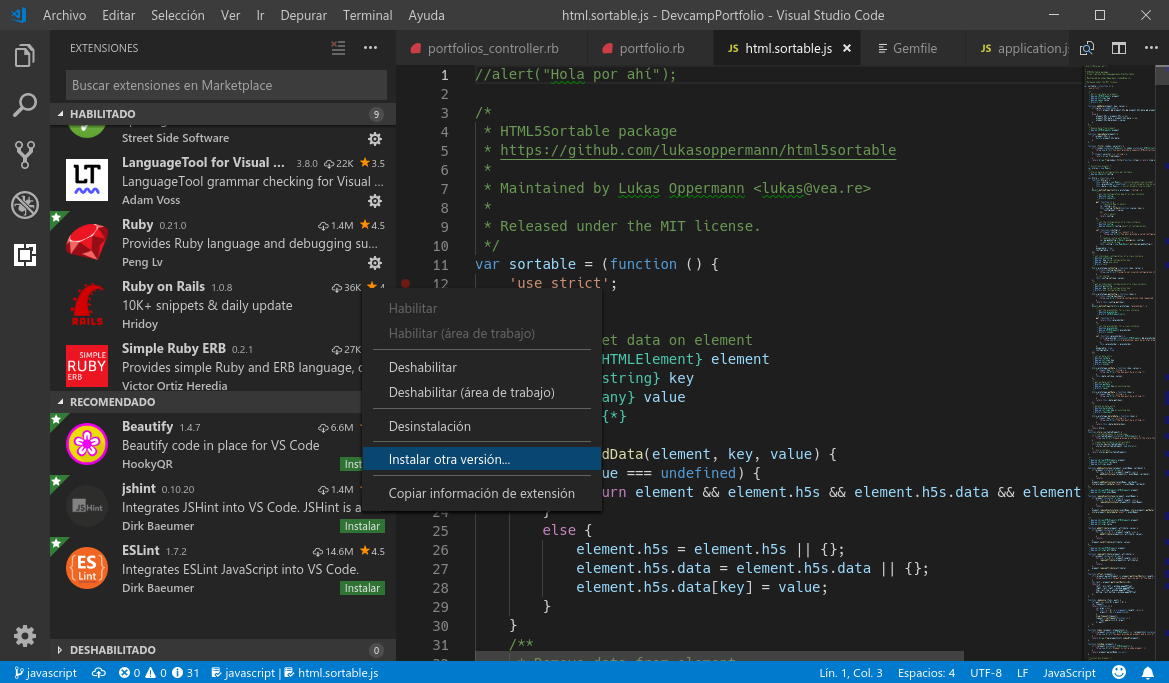1169x683 pixels.
Task: Clear extensions search results icon
Action: (338, 48)
